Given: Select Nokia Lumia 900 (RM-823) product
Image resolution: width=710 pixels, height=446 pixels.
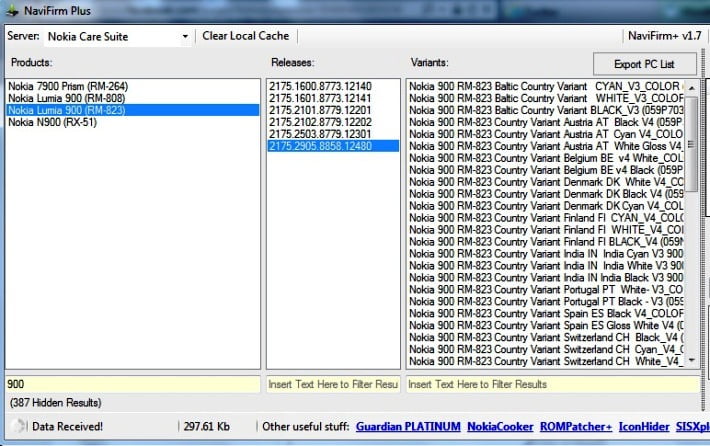Looking at the screenshot, I should [133, 110].
